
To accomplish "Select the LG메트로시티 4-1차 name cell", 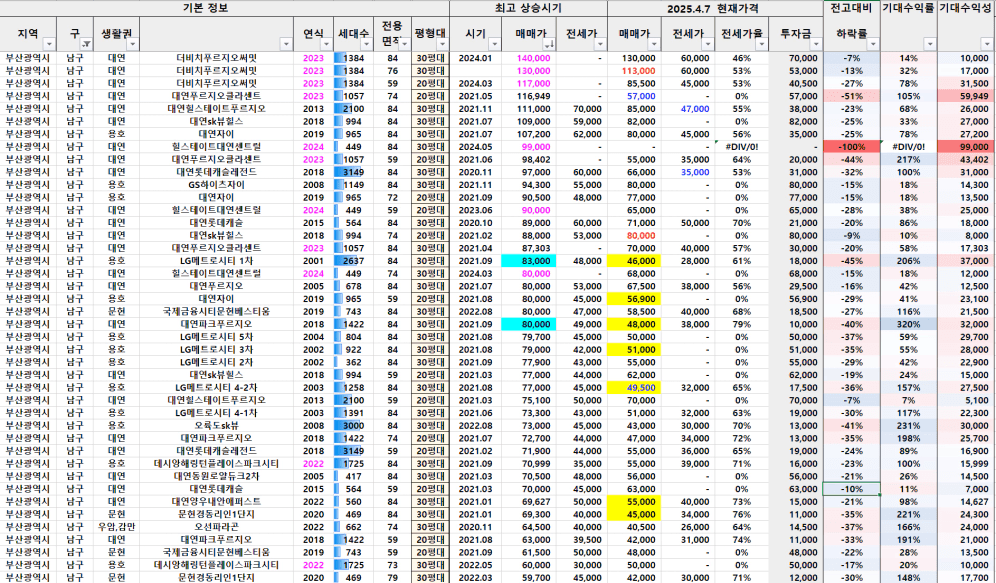I will (x=217, y=413).
